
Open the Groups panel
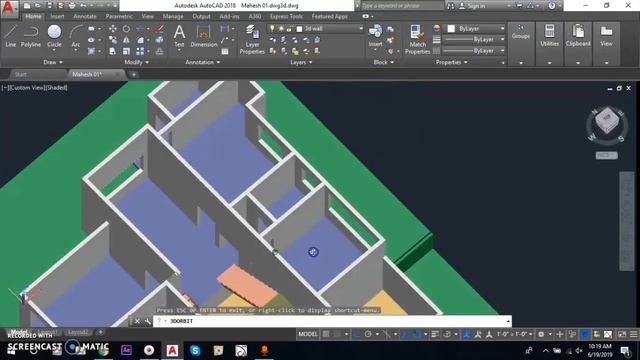[x=521, y=32]
